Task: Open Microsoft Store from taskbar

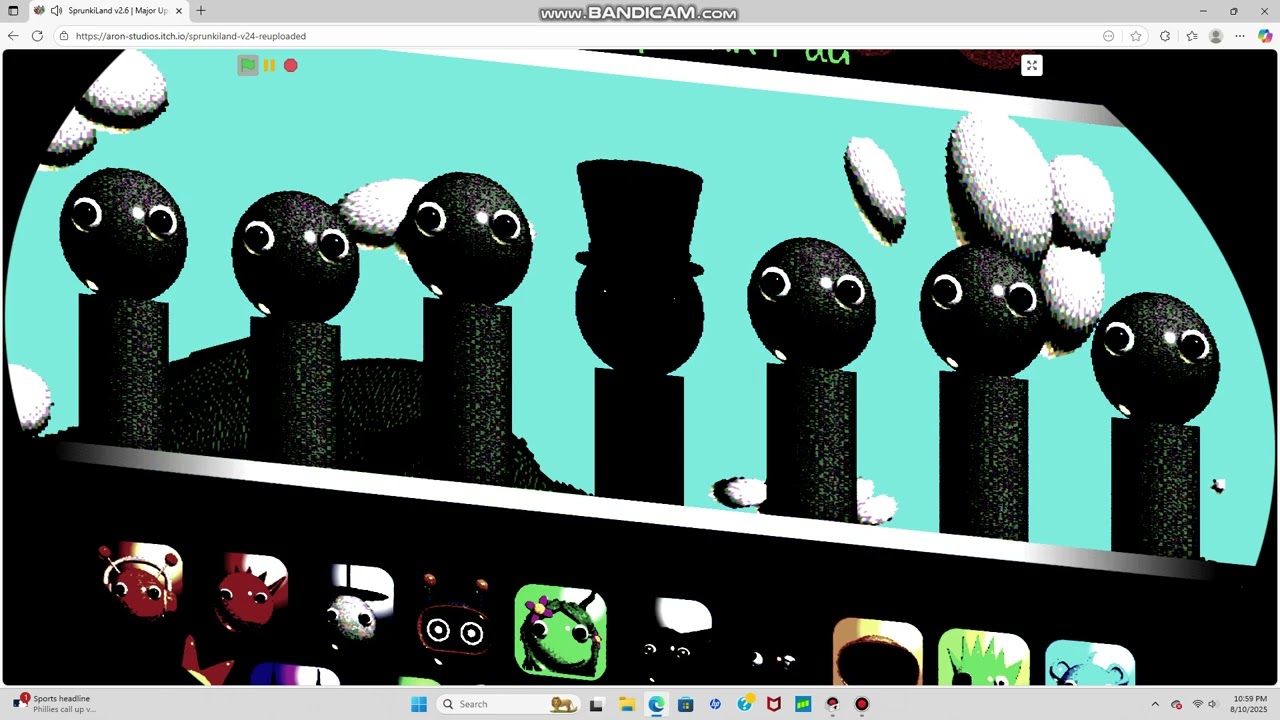Action: click(x=685, y=704)
